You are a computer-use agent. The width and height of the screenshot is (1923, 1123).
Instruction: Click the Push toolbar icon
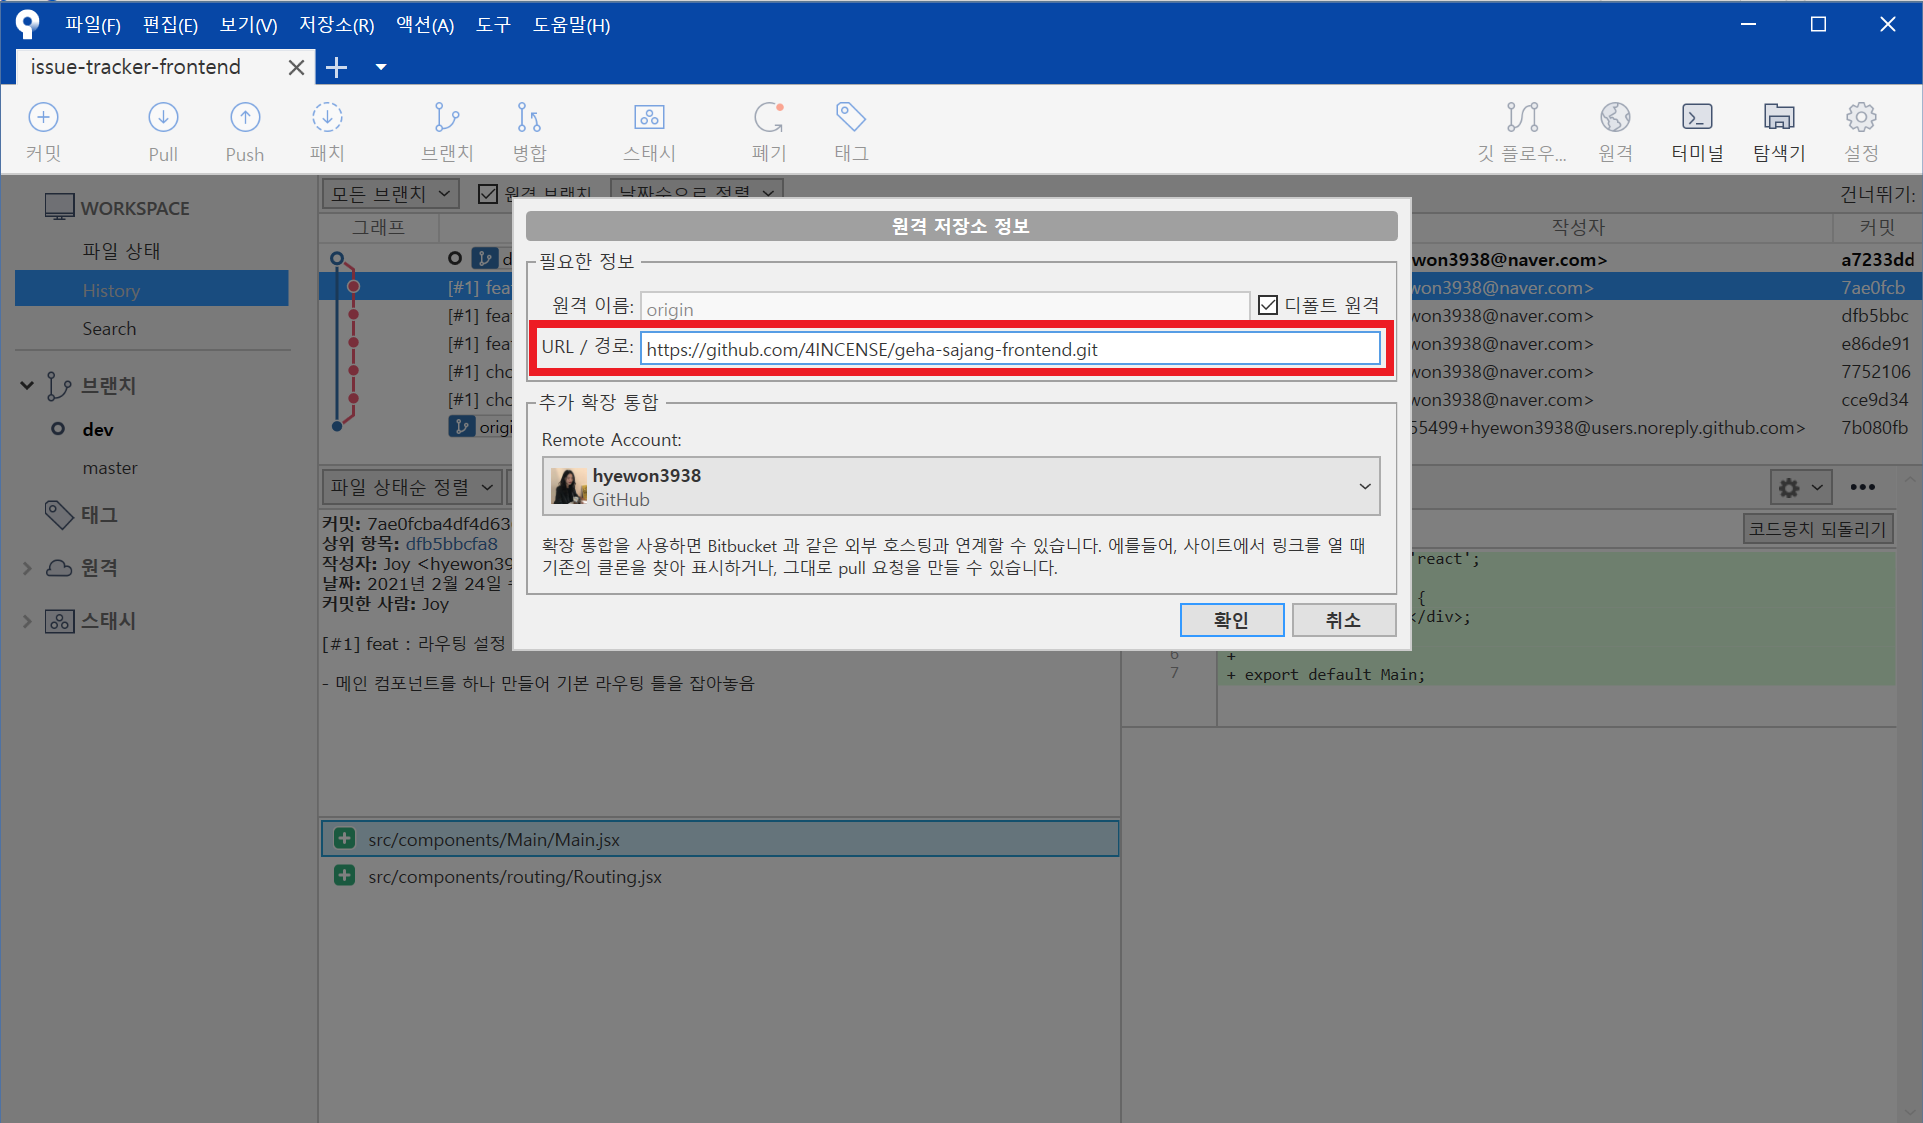245,130
